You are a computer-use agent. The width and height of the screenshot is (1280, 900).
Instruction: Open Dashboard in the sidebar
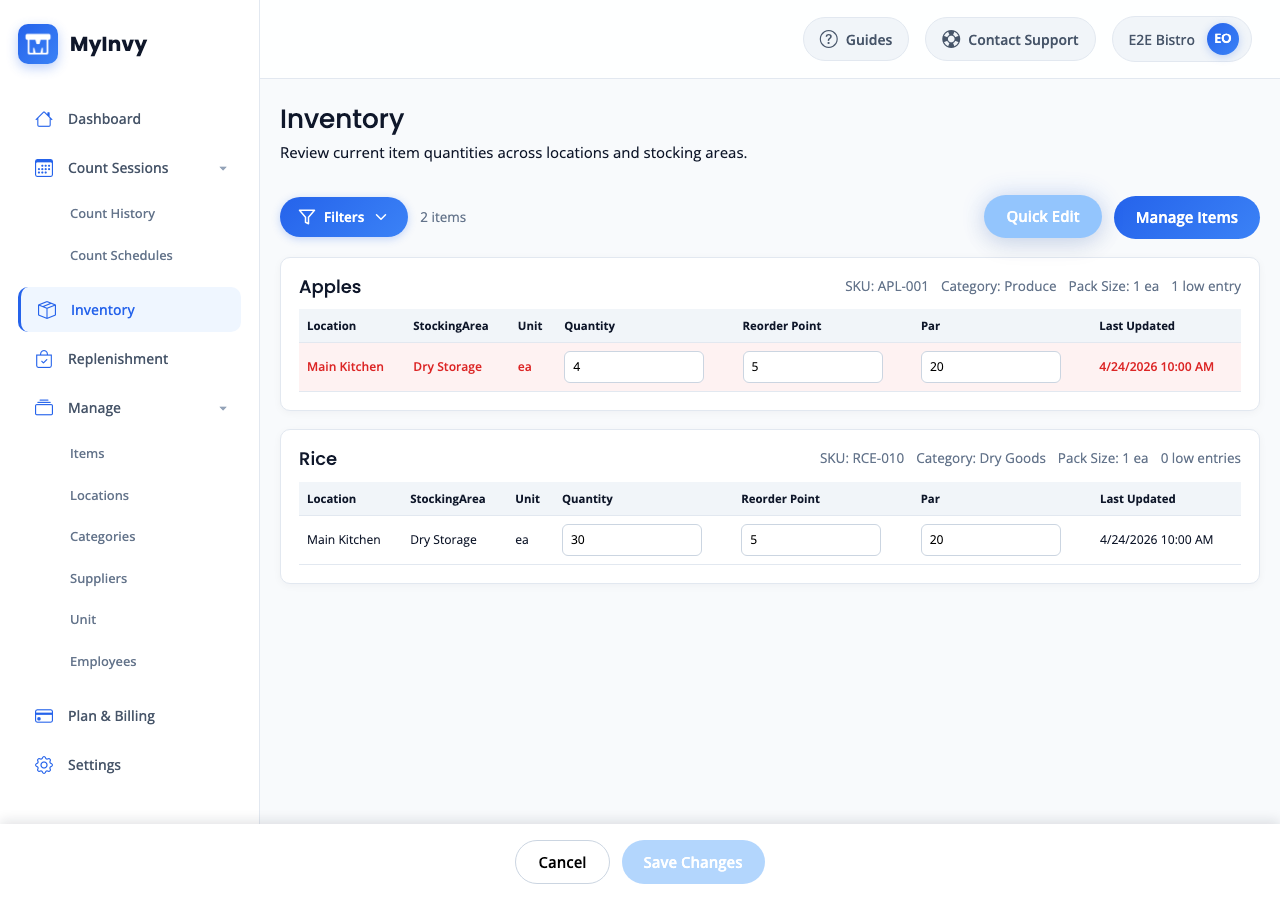[x=129, y=119]
